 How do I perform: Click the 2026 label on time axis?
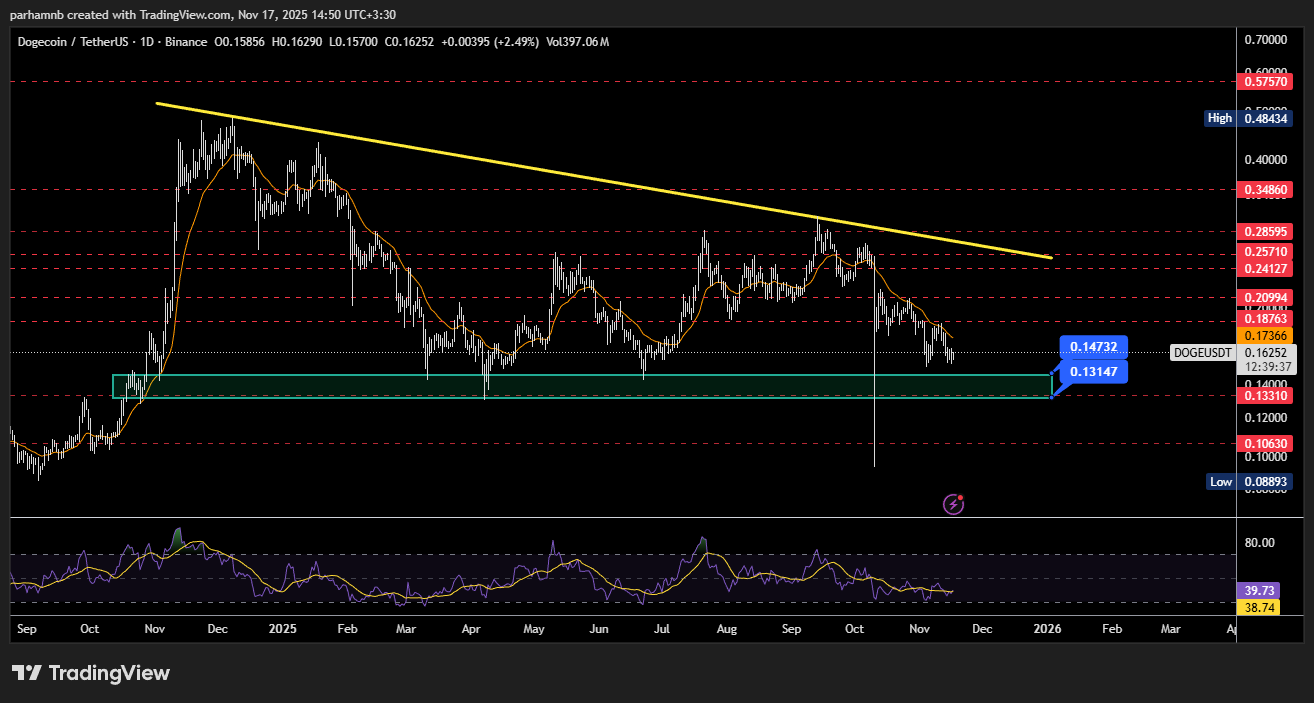pos(1047,629)
